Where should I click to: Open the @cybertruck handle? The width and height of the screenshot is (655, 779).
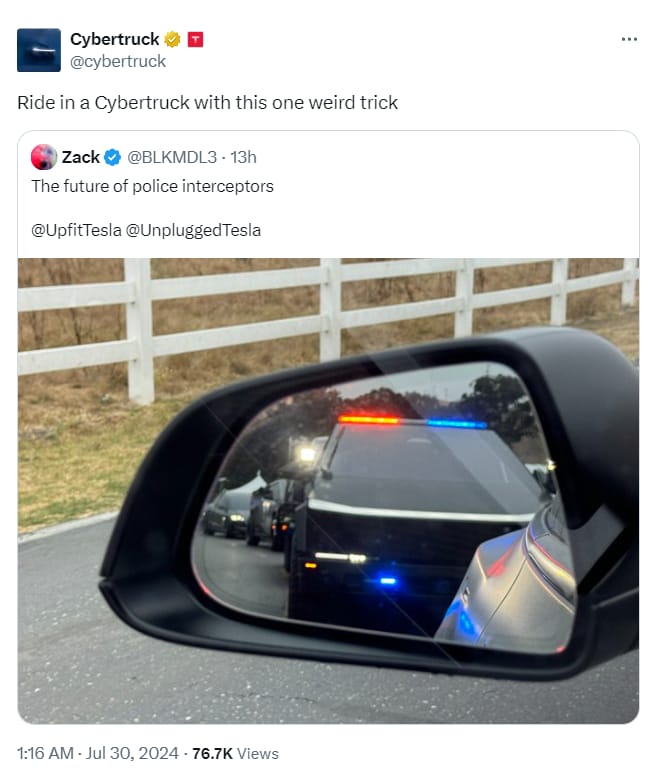coord(118,62)
